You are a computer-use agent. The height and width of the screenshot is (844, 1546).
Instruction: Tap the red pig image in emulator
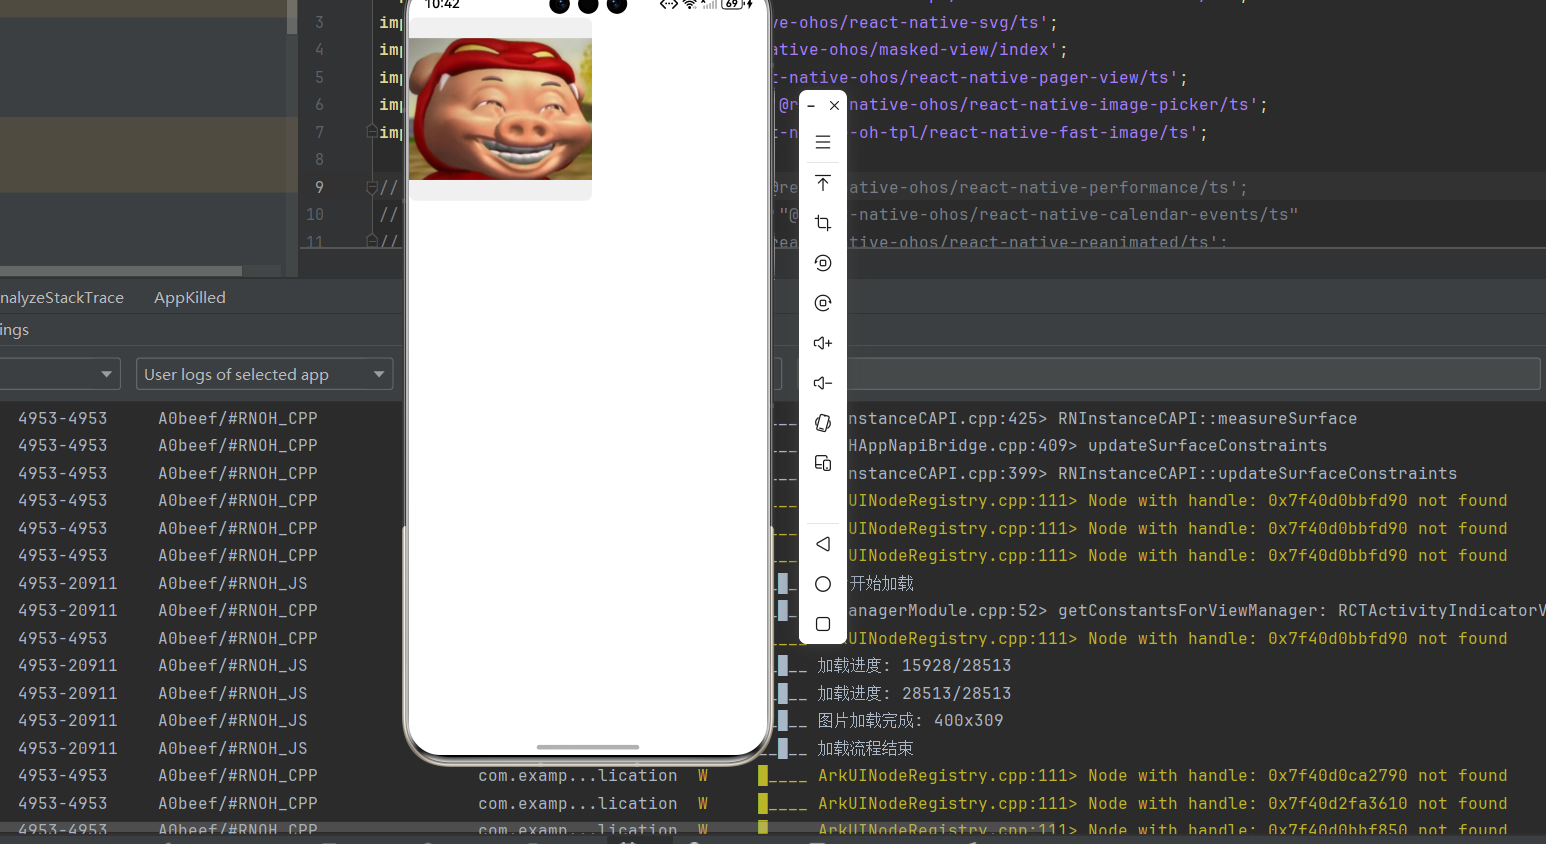(500, 109)
